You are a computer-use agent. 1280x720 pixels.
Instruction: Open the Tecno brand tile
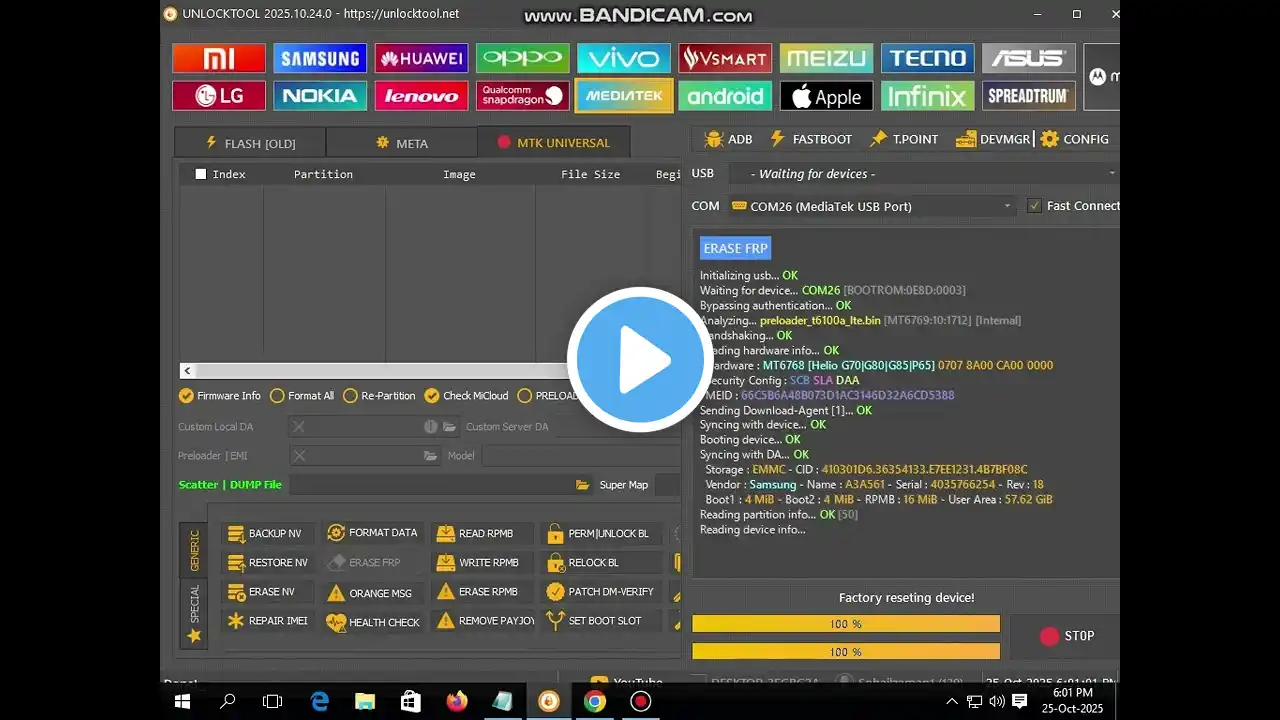(928, 58)
